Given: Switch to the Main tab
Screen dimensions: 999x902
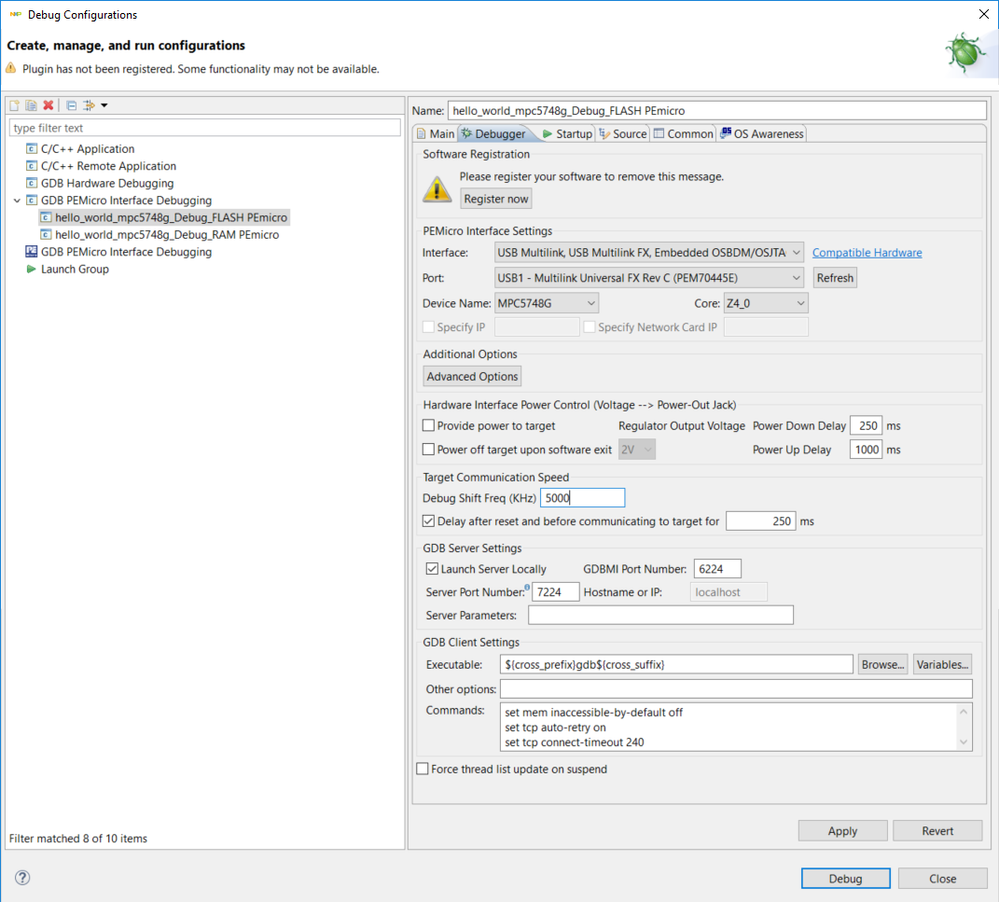Looking at the screenshot, I should pyautogui.click(x=436, y=134).
